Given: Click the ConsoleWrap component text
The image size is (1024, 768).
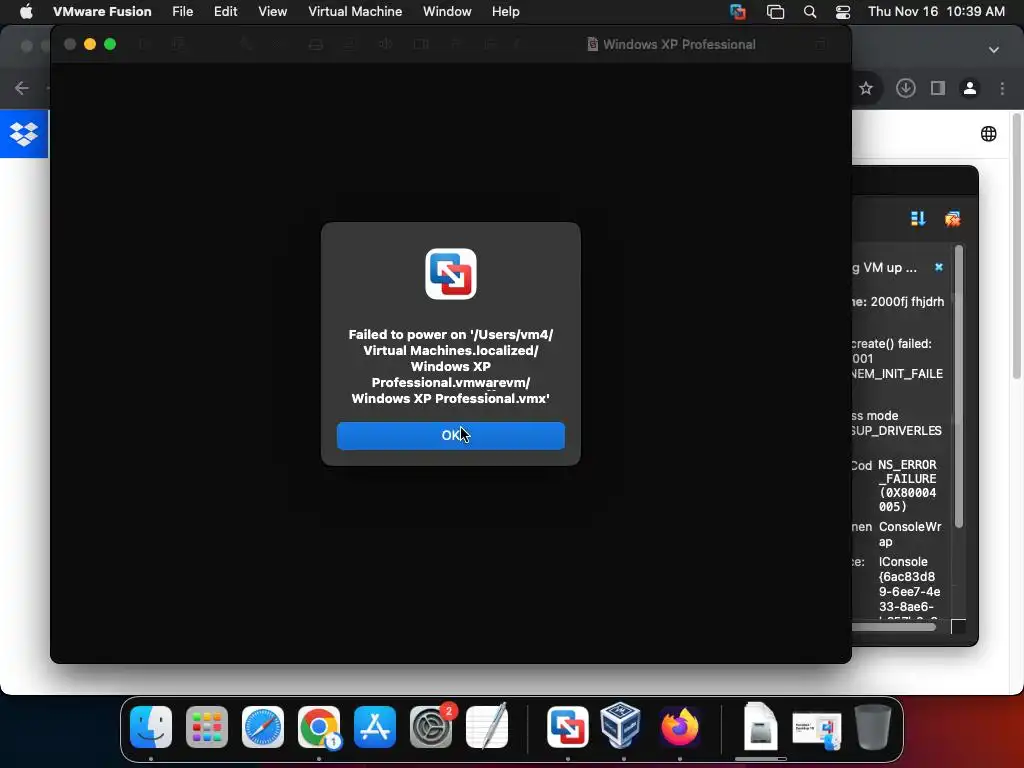Looking at the screenshot, I should click(910, 534).
